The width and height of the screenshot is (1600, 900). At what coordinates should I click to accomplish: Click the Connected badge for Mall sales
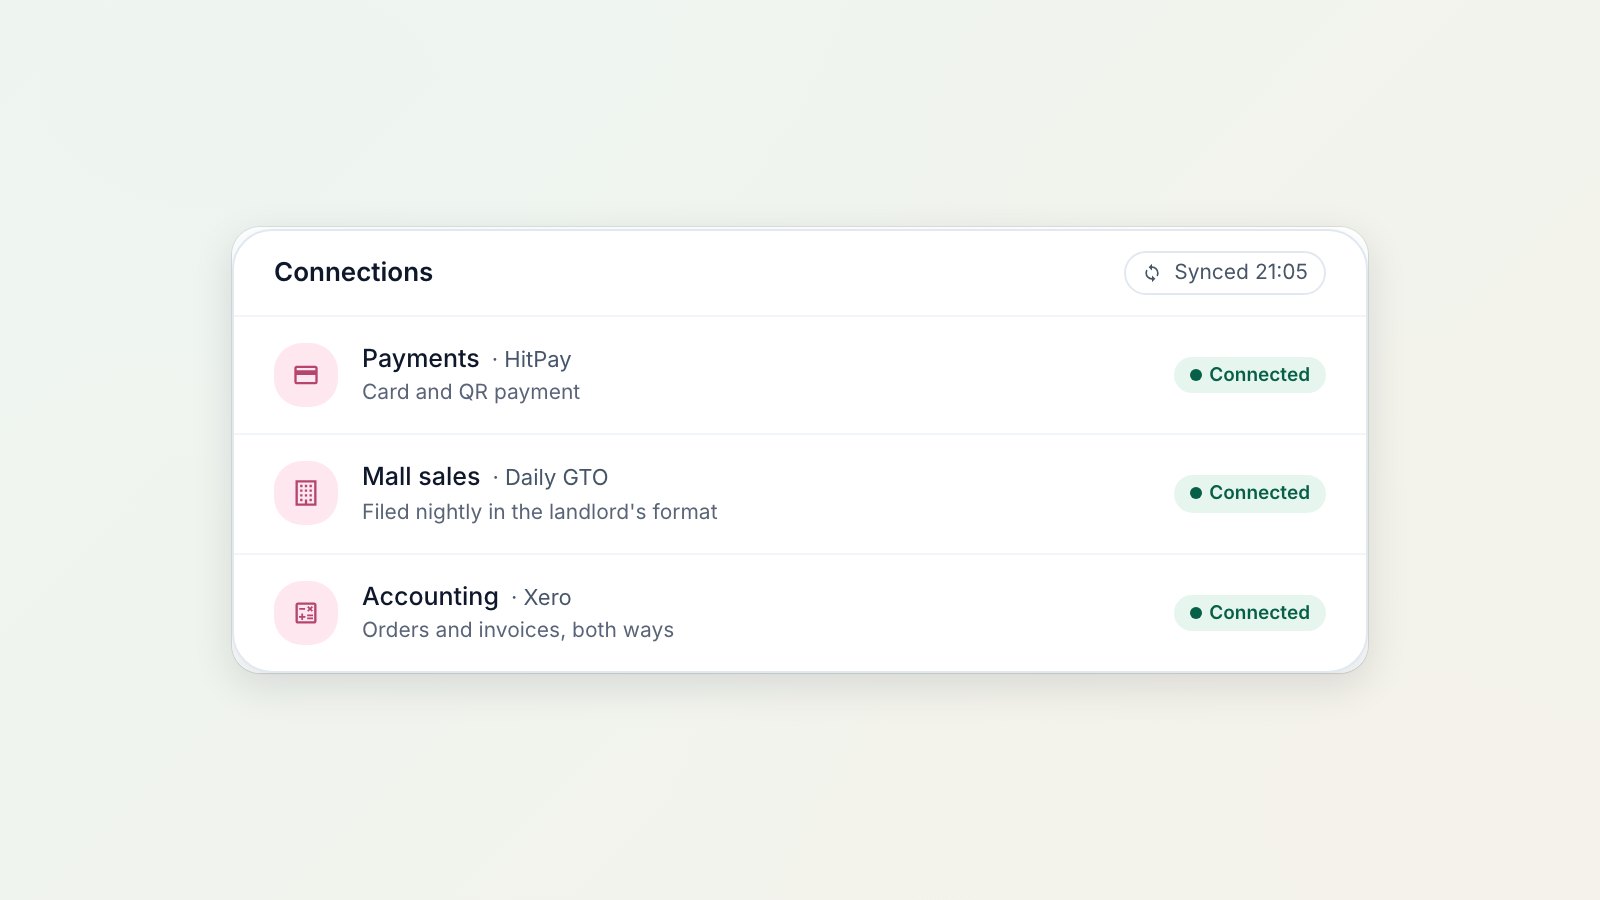point(1250,493)
